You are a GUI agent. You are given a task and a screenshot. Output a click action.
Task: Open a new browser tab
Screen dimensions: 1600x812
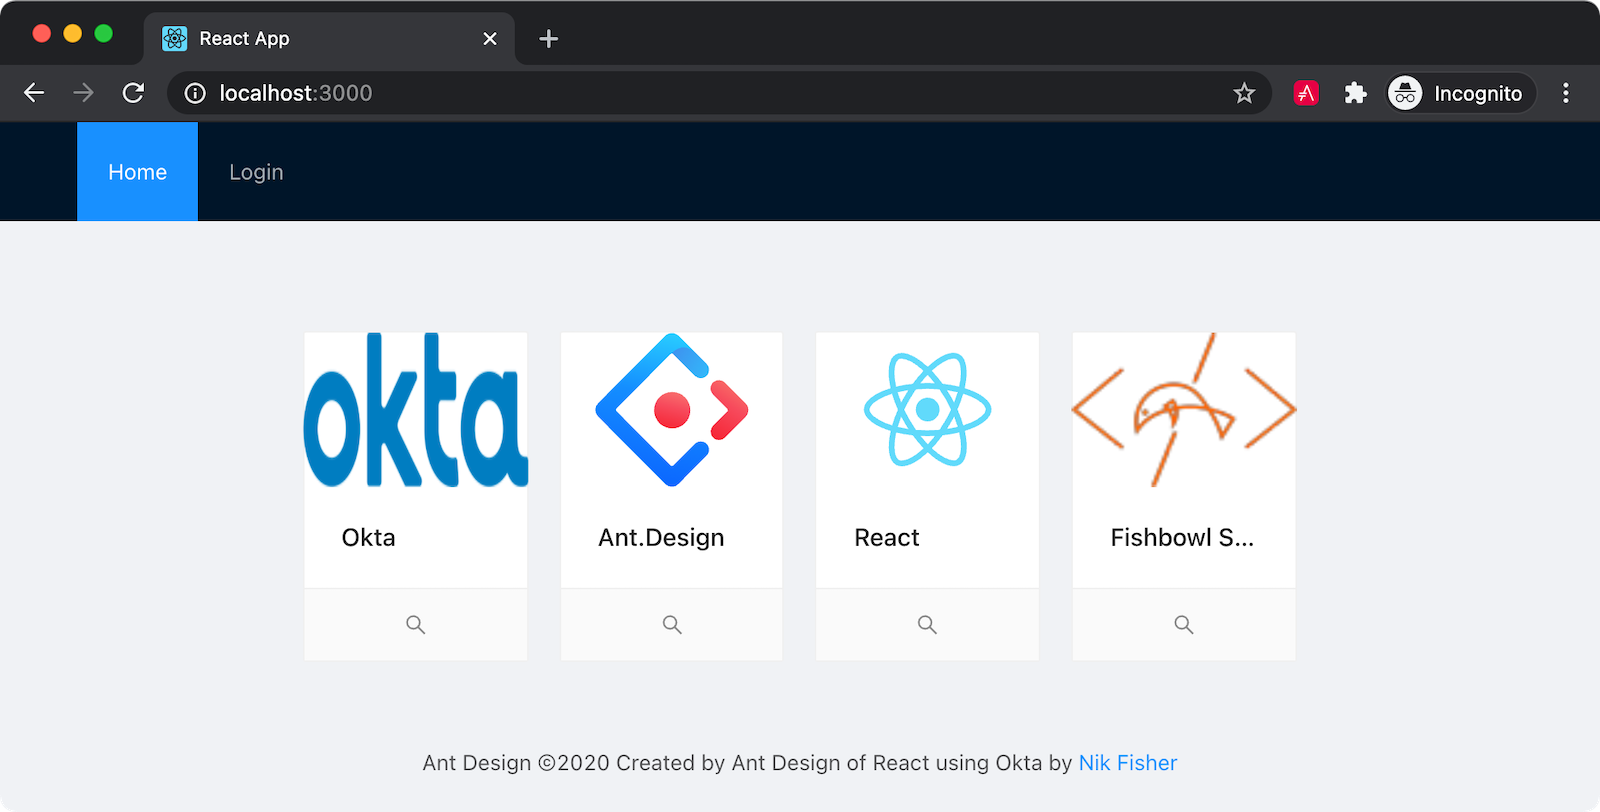click(548, 39)
